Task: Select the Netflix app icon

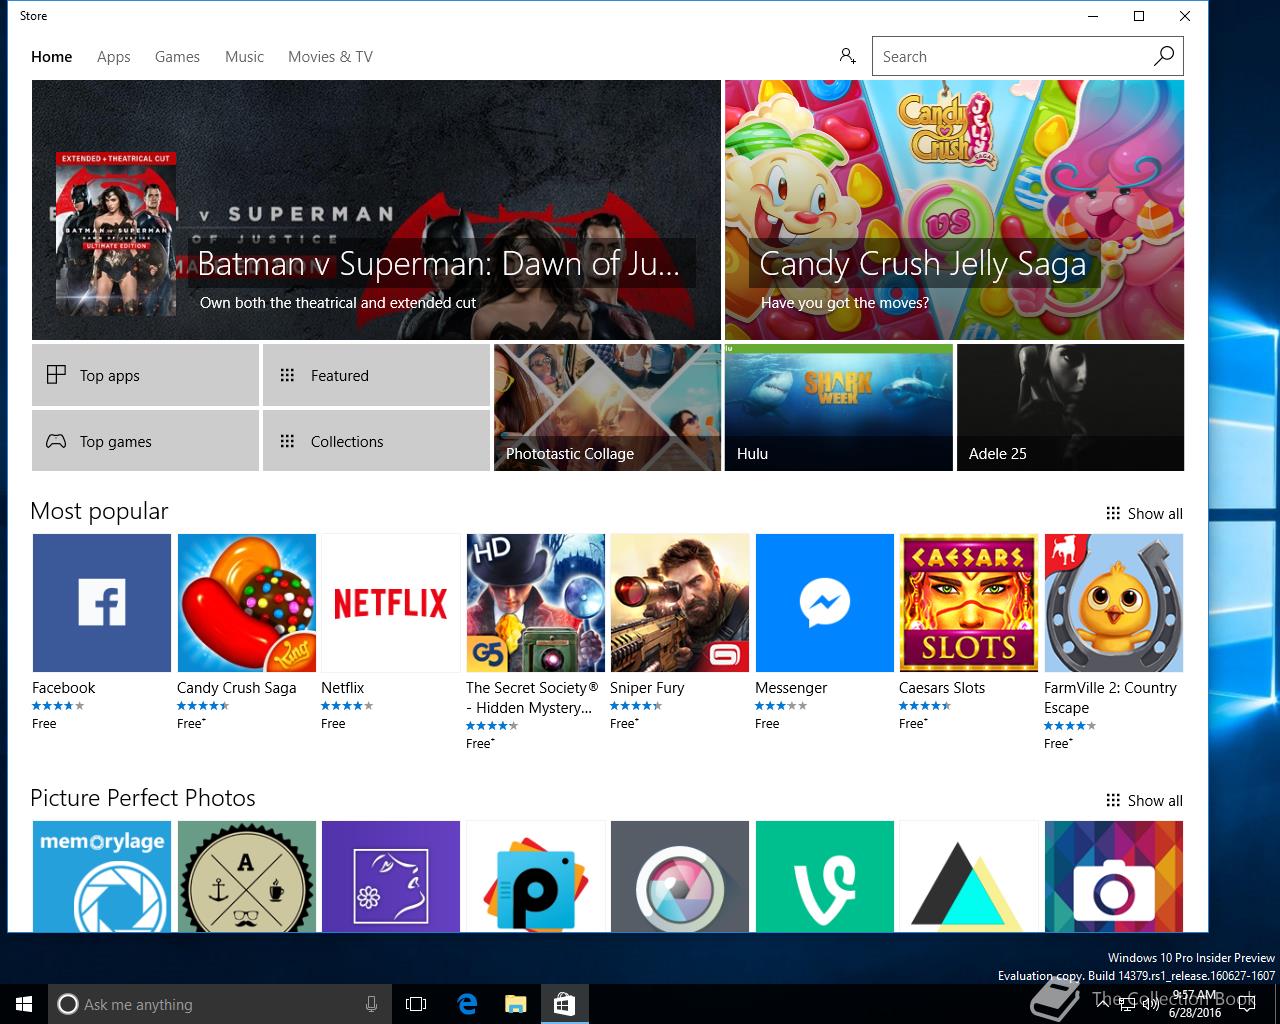Action: pos(391,603)
